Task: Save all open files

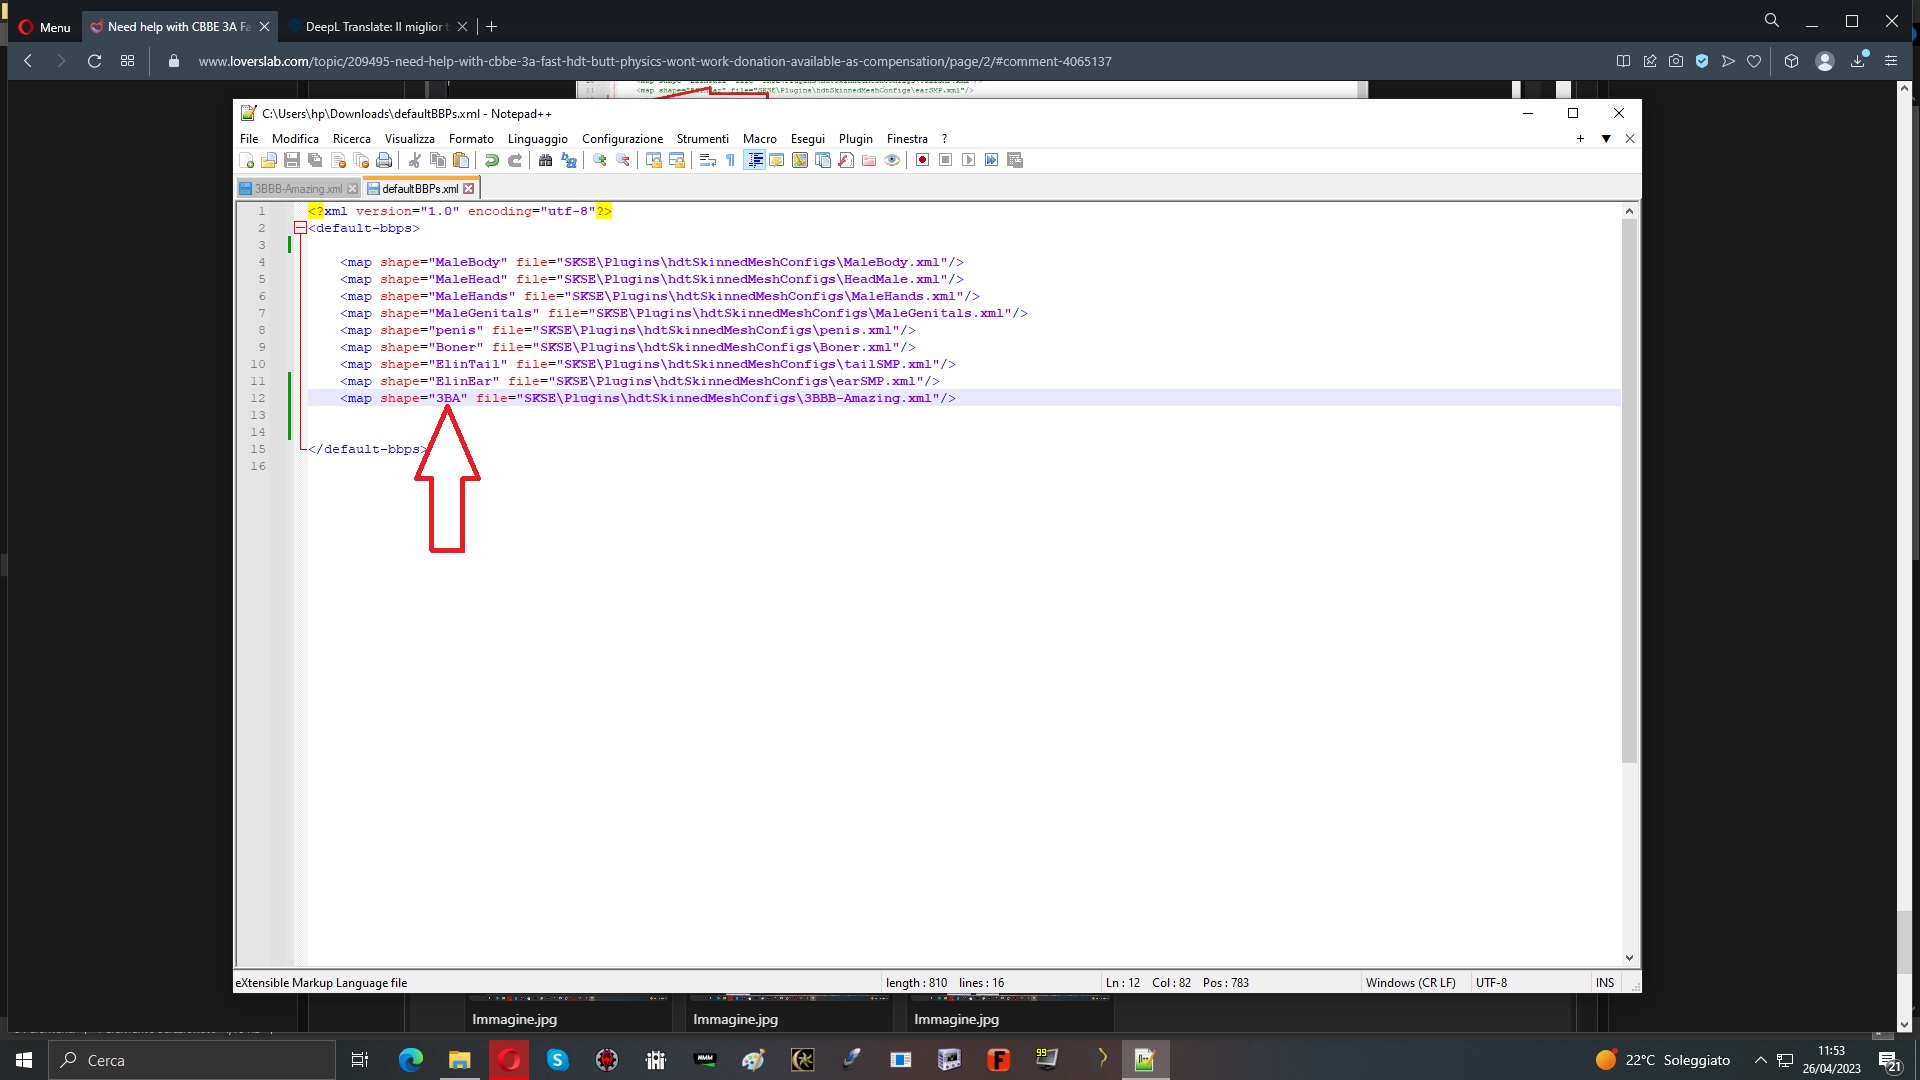Action: (315, 160)
